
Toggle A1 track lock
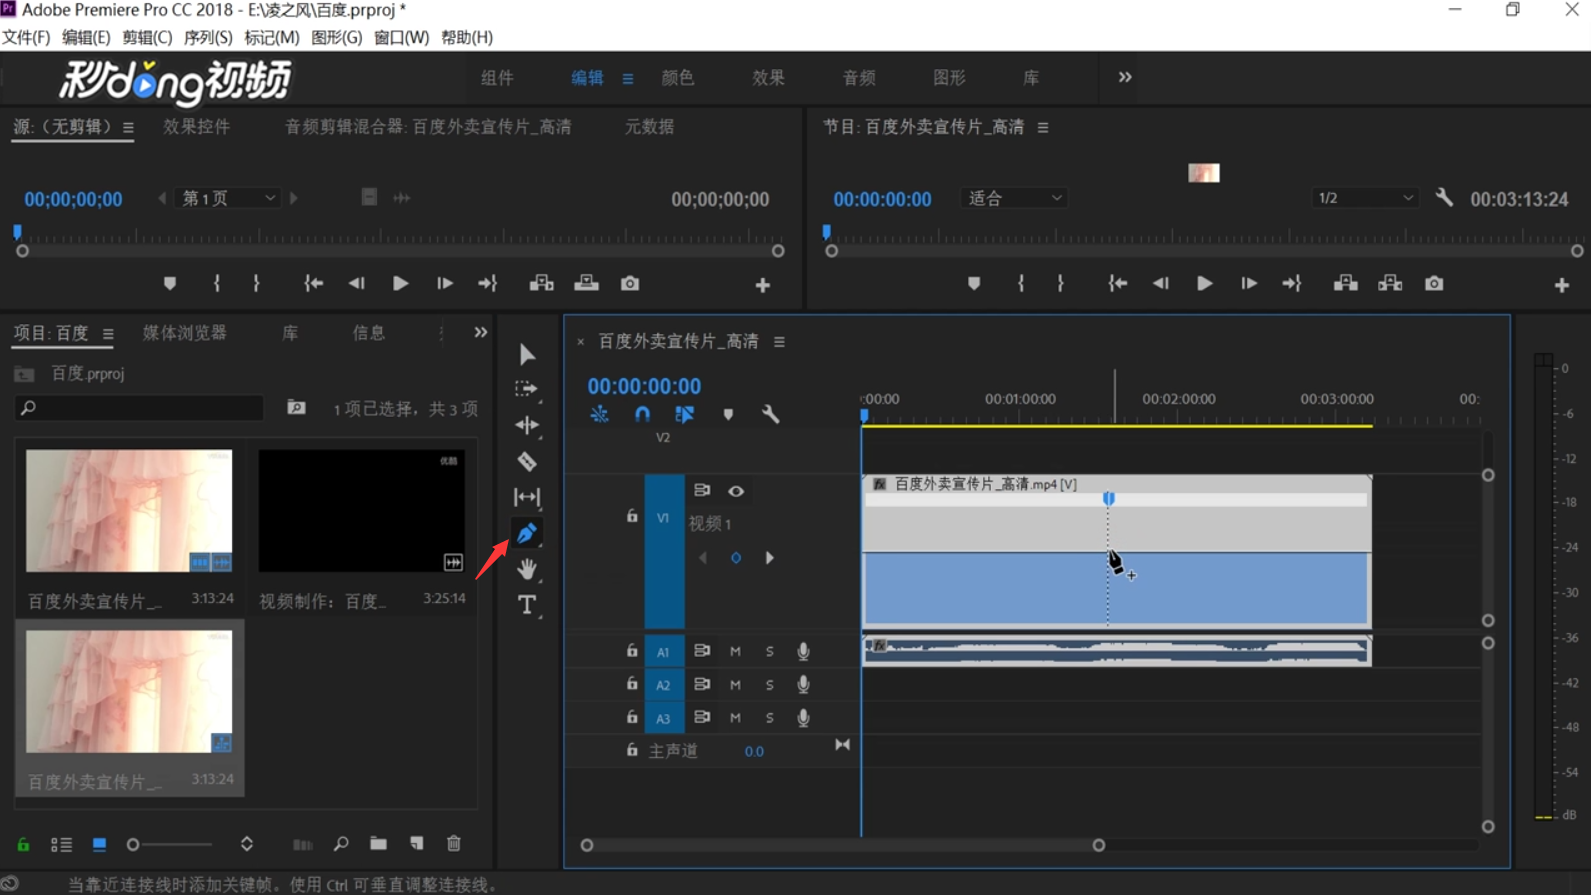(632, 651)
